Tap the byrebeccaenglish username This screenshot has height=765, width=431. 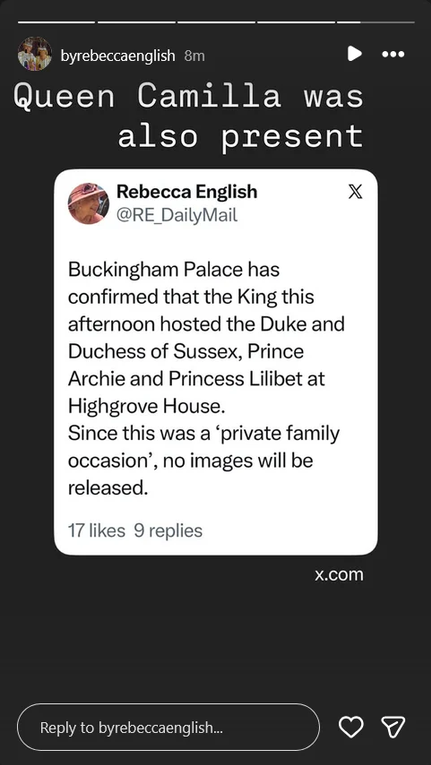tap(118, 56)
